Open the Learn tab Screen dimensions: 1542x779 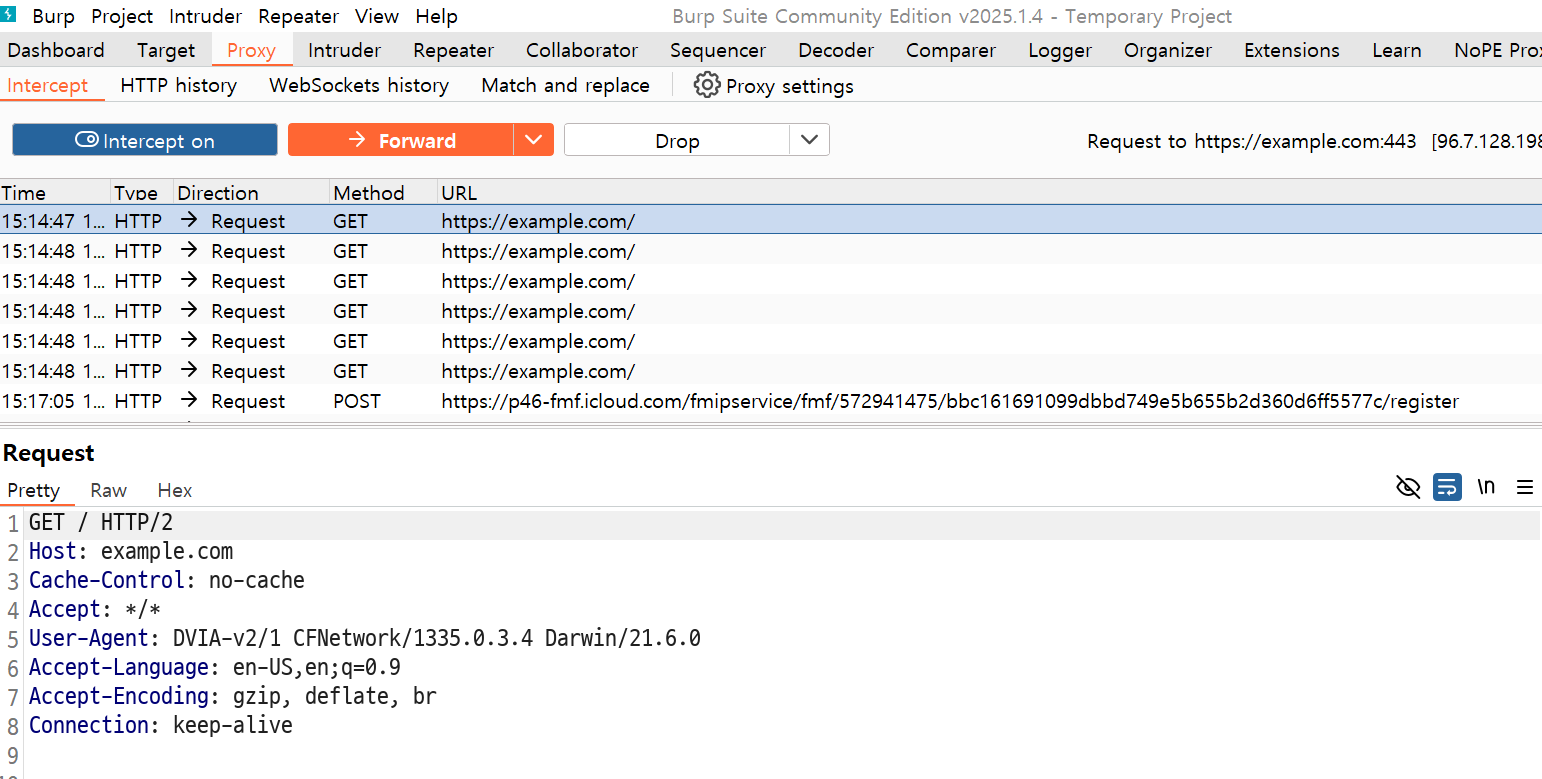pos(1397,50)
